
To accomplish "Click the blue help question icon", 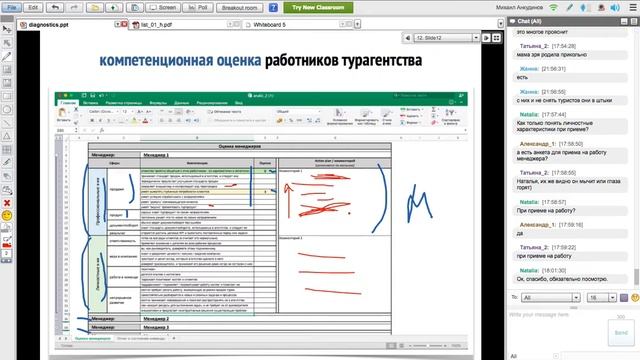I will point(273,7).
